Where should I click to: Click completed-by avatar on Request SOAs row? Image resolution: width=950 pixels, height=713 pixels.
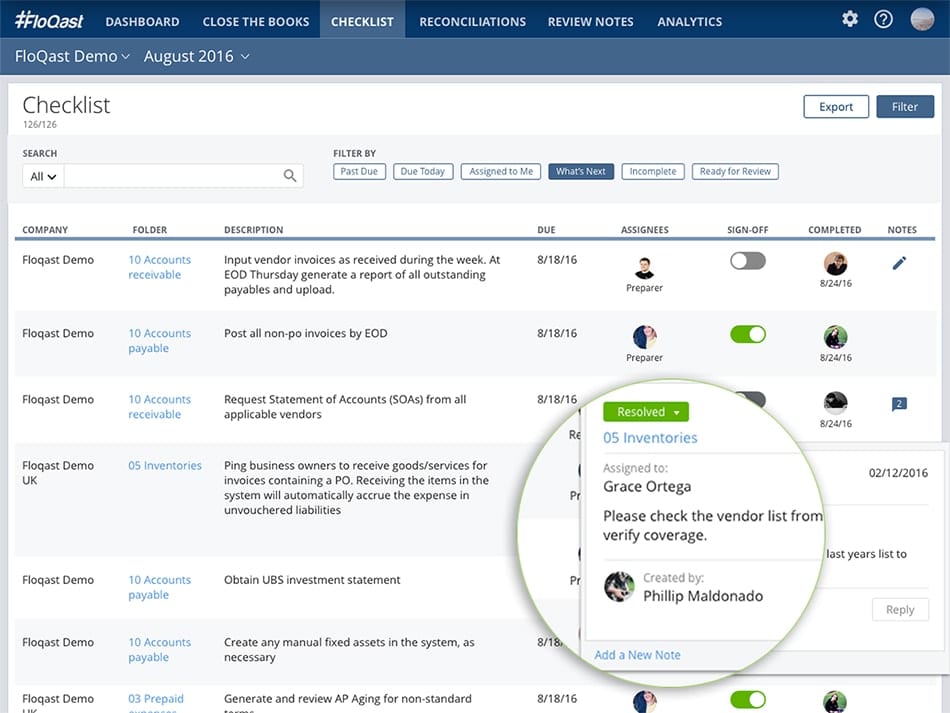835,403
